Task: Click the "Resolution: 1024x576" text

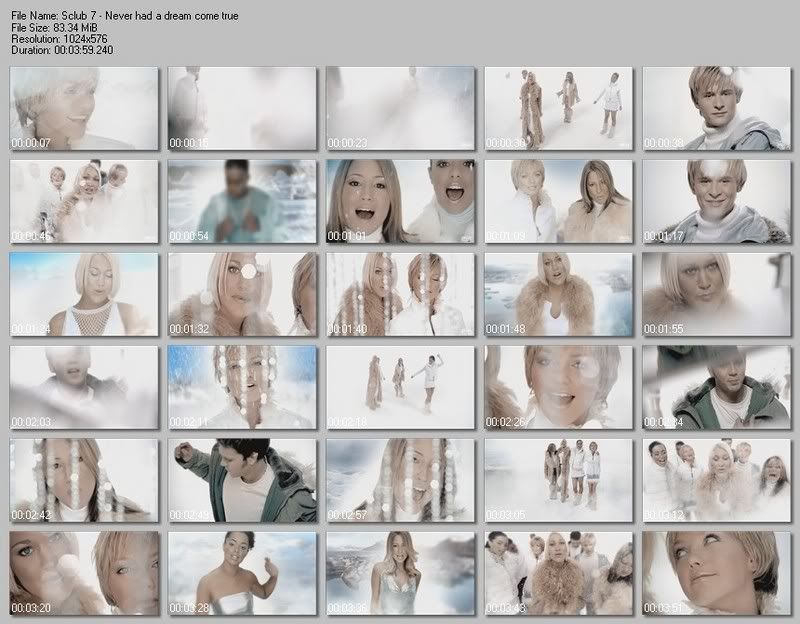Action: [59, 39]
